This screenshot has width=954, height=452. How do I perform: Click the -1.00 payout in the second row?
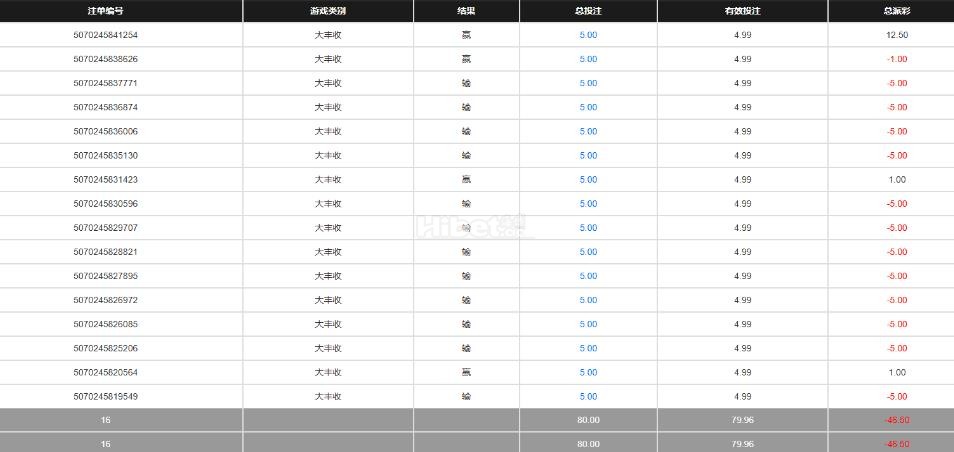click(x=896, y=59)
